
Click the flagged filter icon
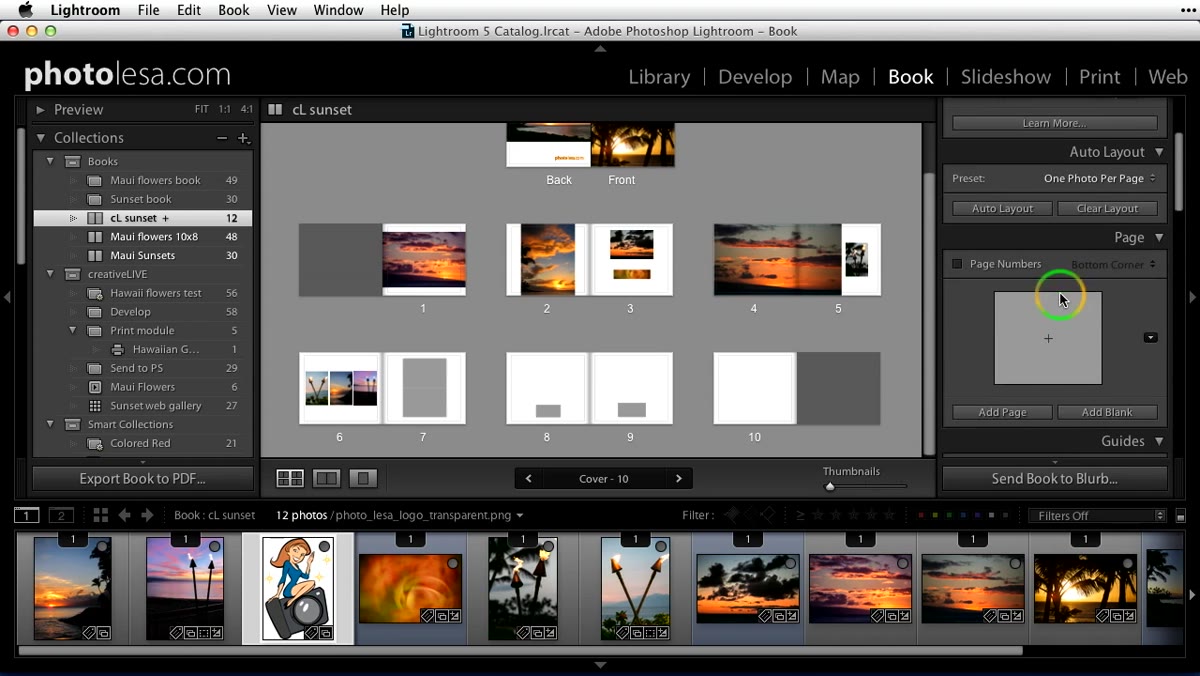(x=731, y=516)
